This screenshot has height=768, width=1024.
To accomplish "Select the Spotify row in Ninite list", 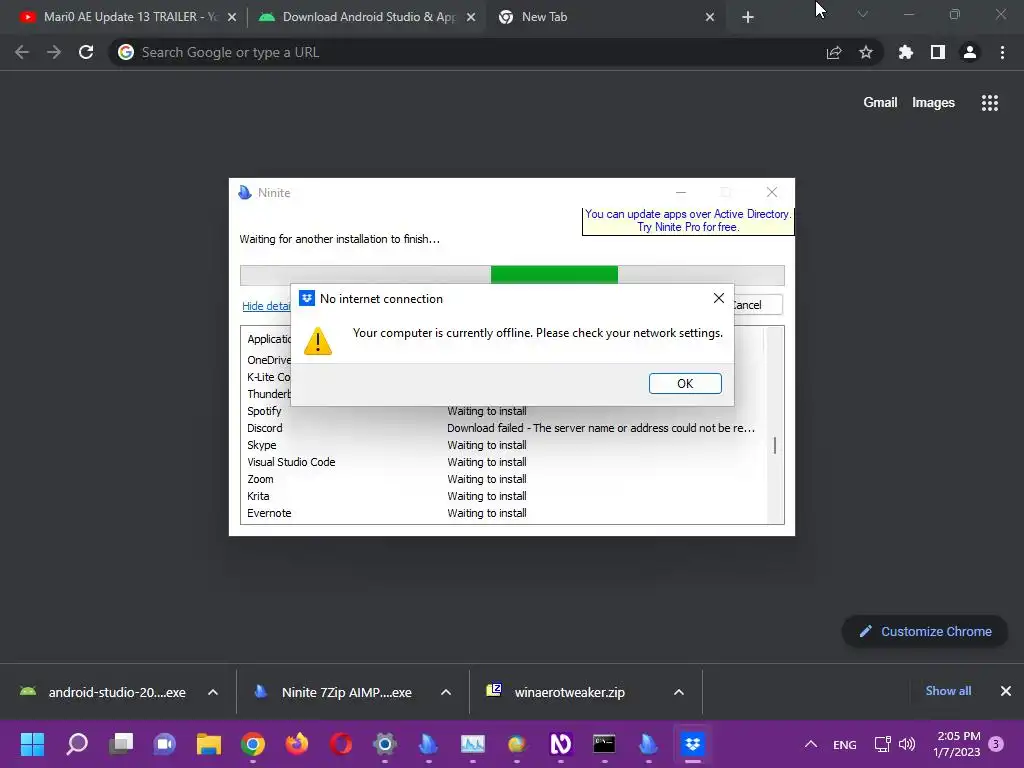I will [502, 411].
